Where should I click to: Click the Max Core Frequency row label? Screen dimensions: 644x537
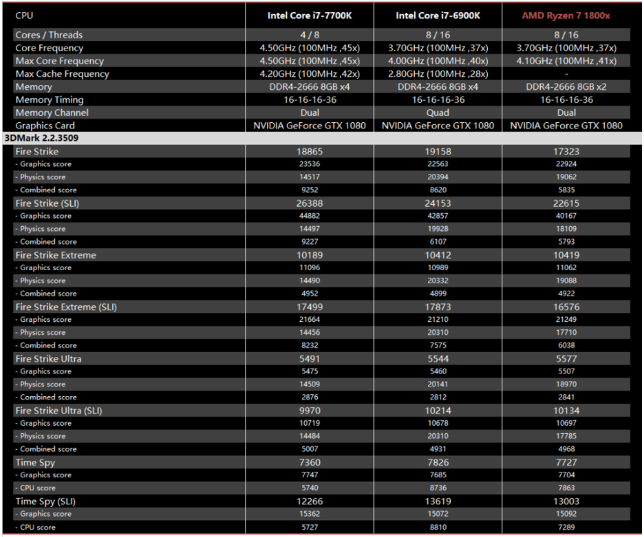[60, 61]
